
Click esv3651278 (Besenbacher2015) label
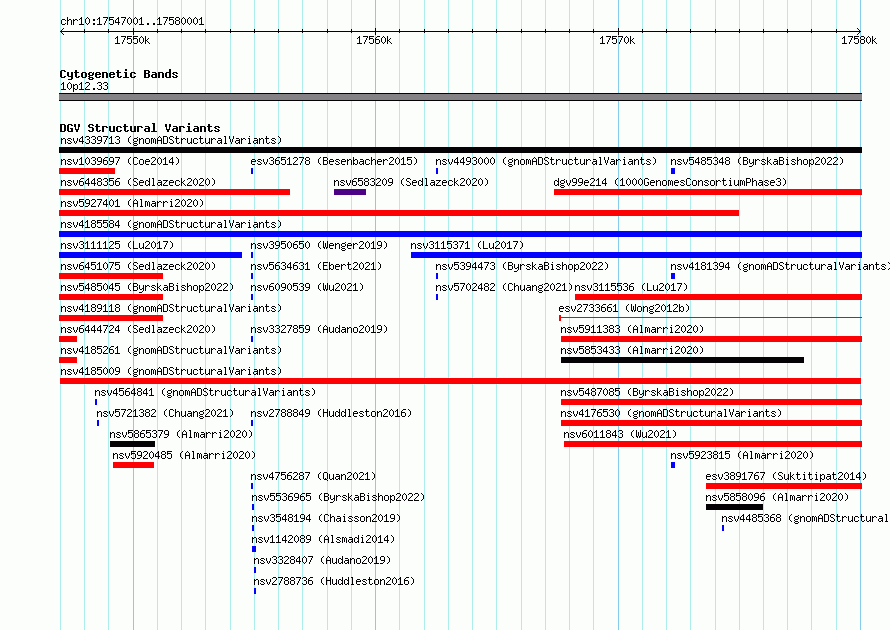[x=334, y=161]
